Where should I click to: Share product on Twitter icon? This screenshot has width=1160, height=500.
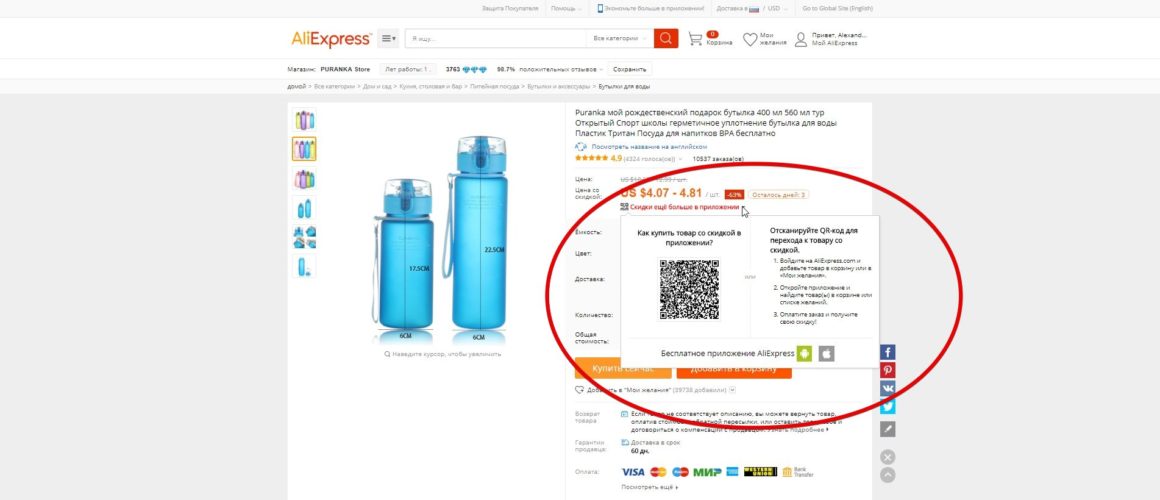(888, 406)
